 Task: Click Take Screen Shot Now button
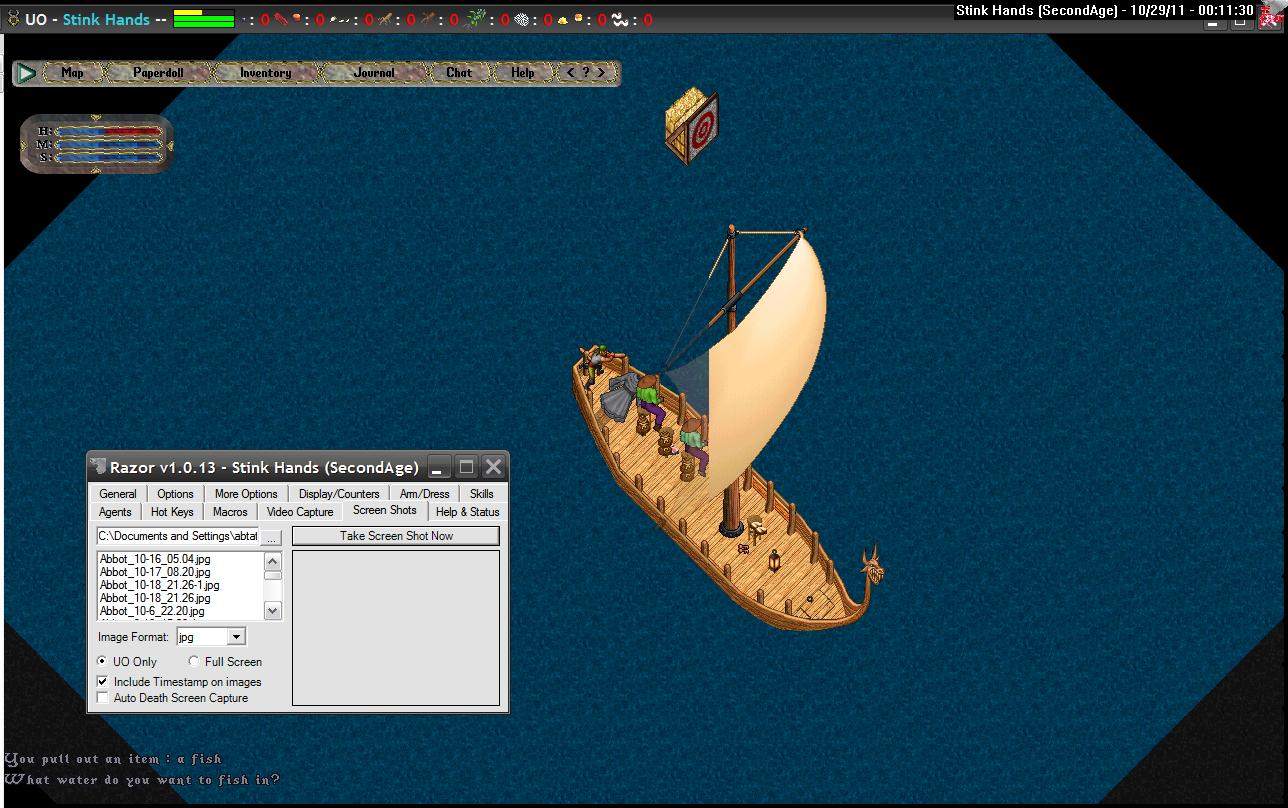pyautogui.click(x=396, y=536)
